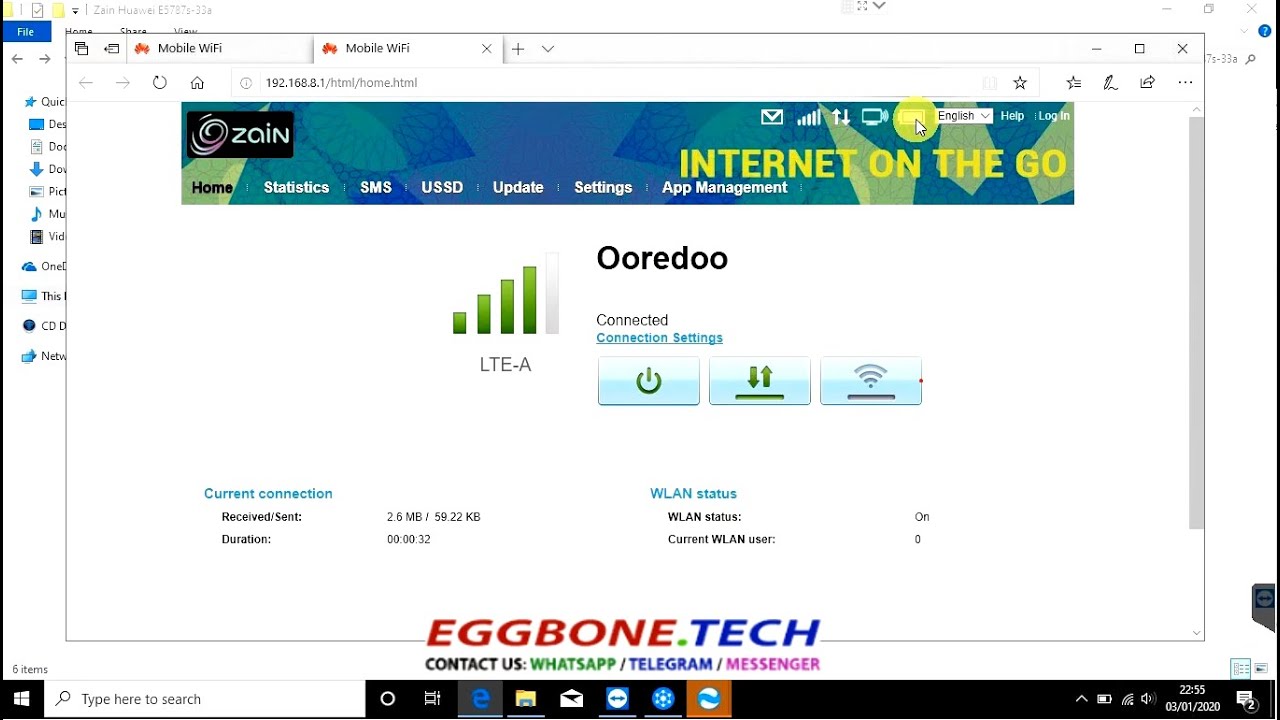Open File Explorer help icon
1280x720 pixels.
[x=1264, y=32]
